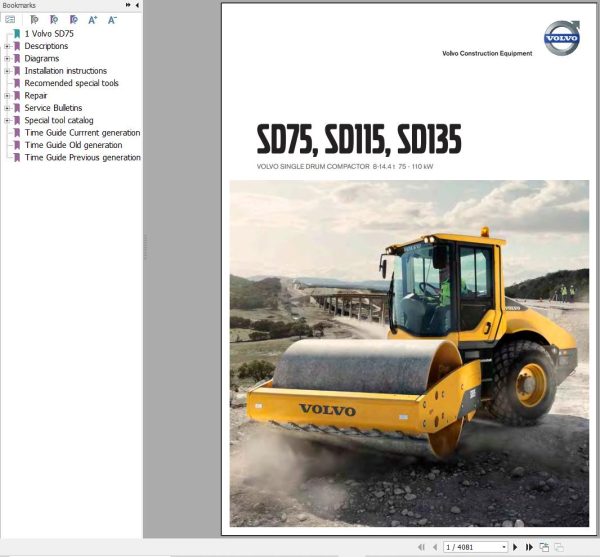The height and width of the screenshot is (557, 600).
Task: Expand the Repair bookmark node
Action: pos(7,96)
